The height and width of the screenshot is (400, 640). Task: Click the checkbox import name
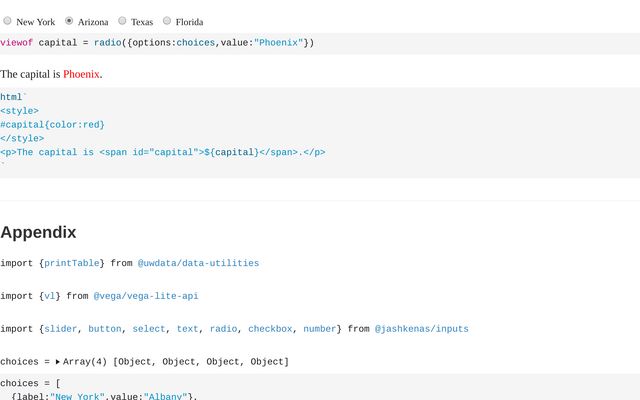point(269,328)
